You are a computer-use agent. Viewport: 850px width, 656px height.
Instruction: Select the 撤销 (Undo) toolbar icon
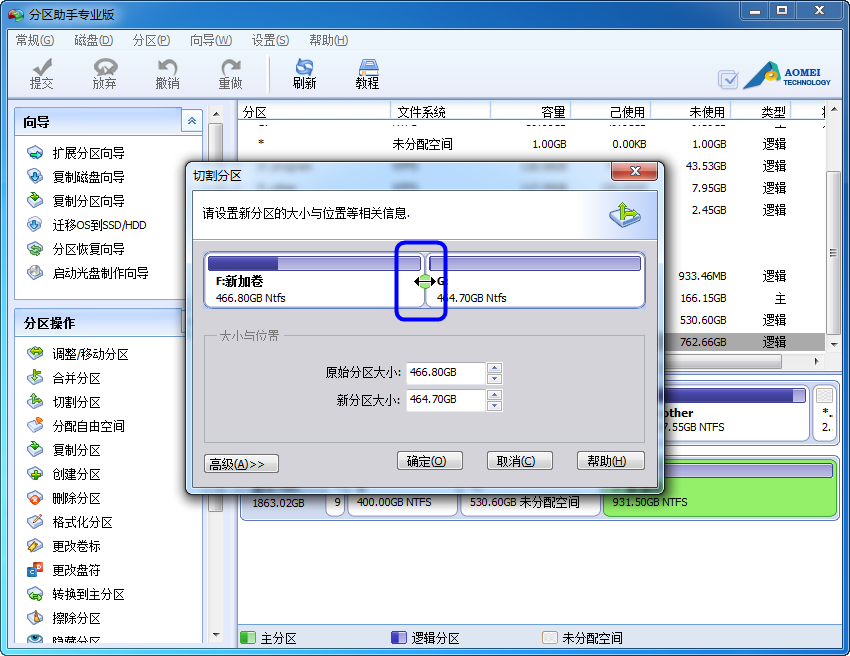168,73
